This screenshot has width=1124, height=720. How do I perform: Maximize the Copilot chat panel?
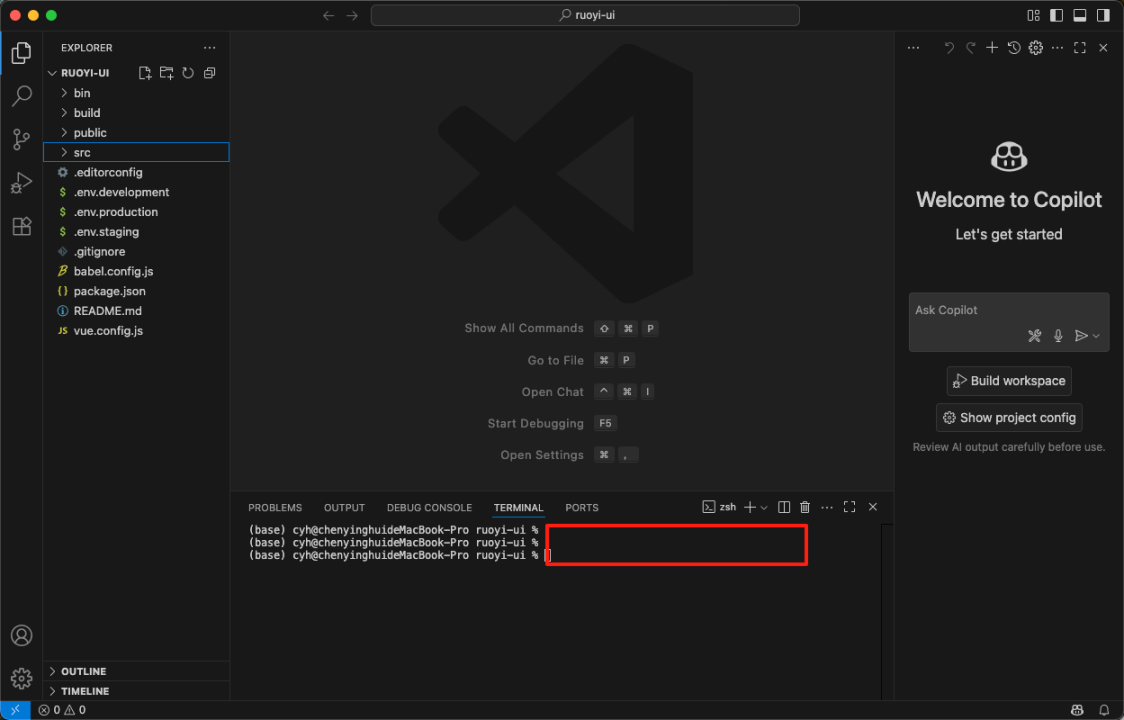click(x=1080, y=48)
